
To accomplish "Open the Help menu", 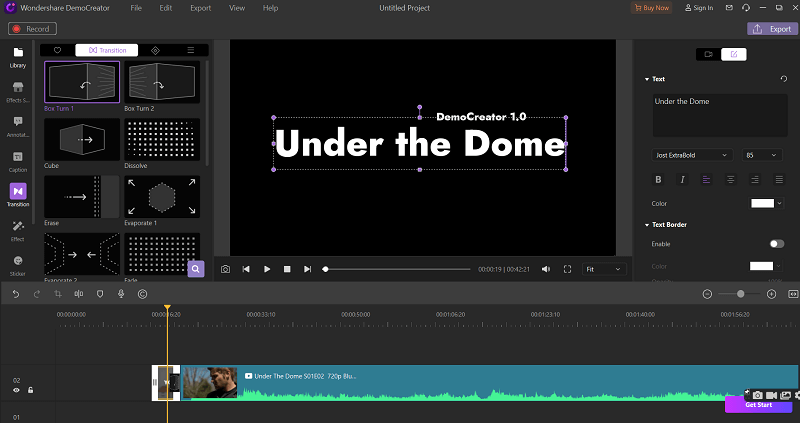I will coord(270,8).
